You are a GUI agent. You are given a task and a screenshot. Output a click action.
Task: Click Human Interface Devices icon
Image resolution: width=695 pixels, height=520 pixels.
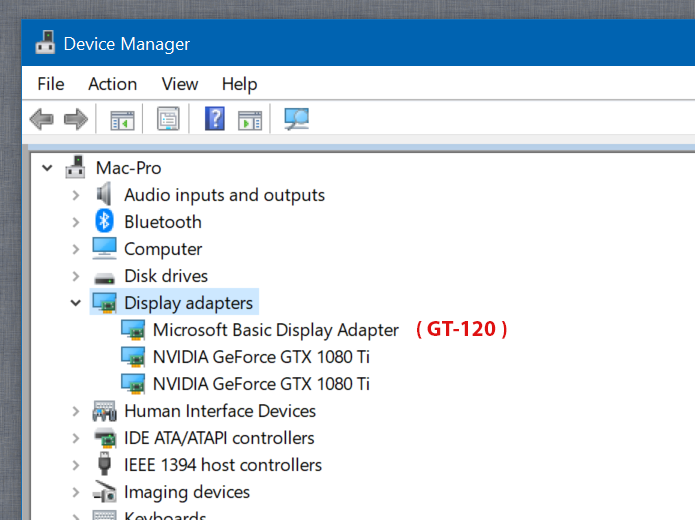(x=105, y=411)
